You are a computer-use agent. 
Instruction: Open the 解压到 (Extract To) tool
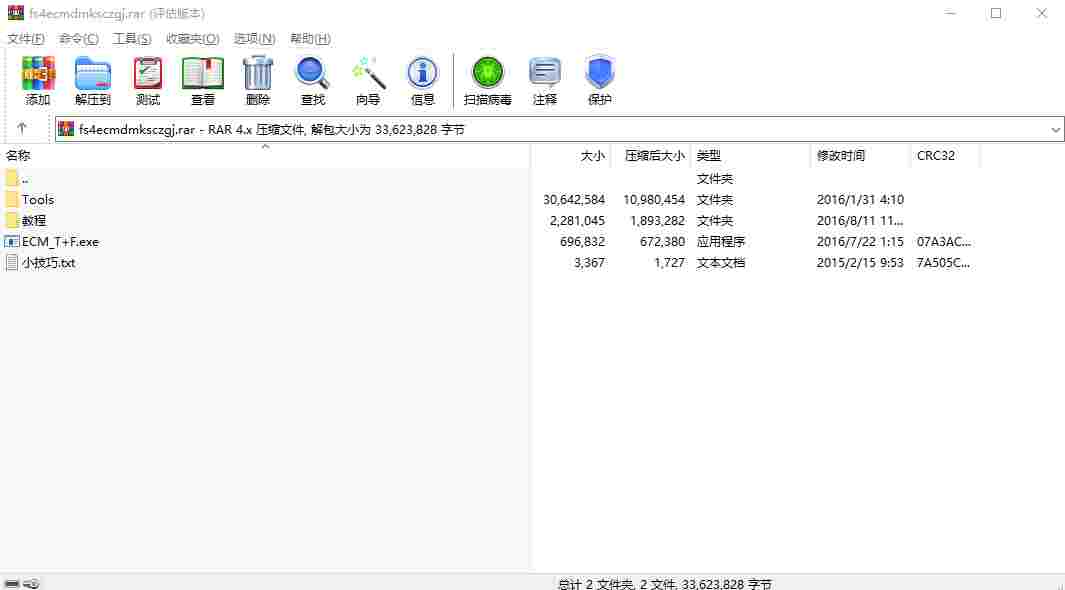click(92, 80)
